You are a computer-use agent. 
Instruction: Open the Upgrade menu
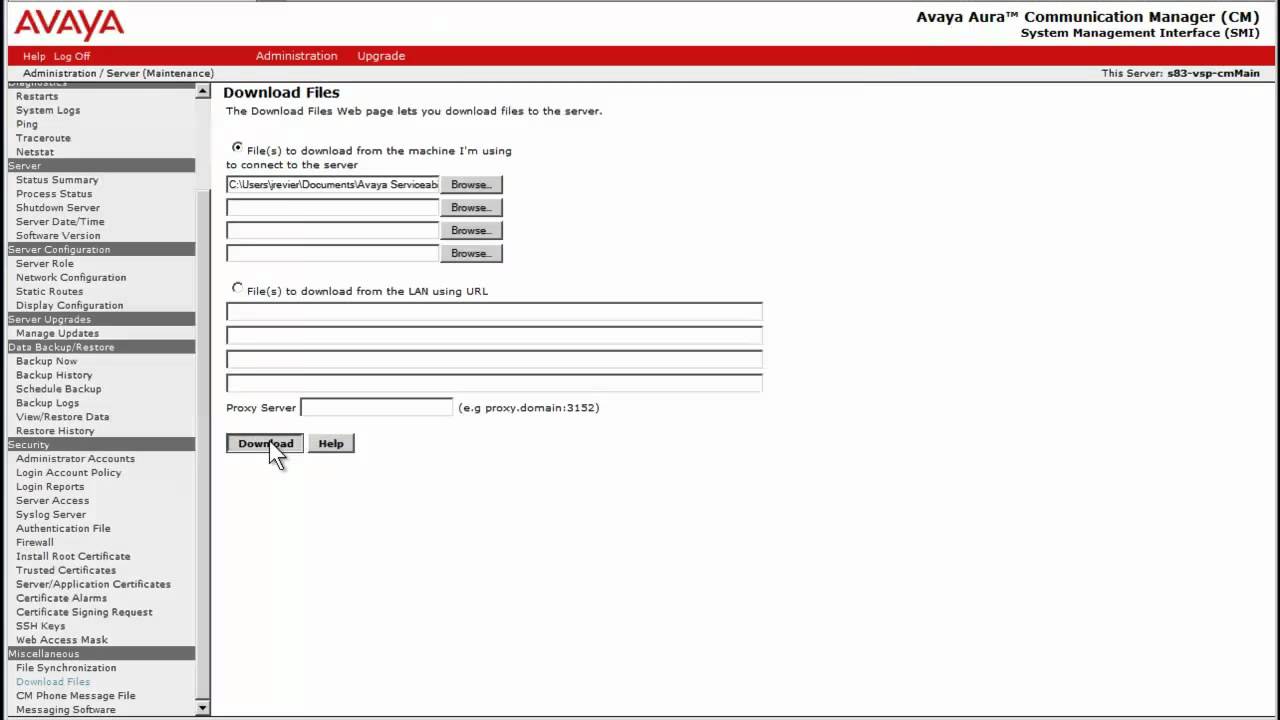(381, 56)
